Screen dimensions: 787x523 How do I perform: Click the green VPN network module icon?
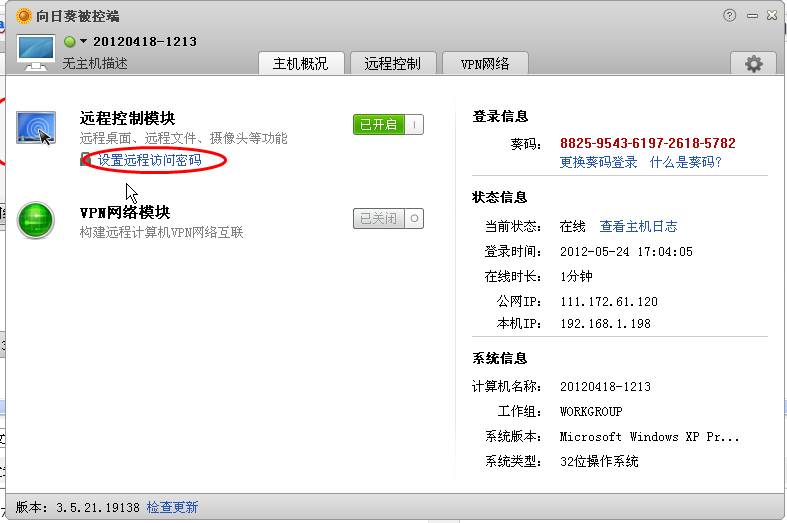pyautogui.click(x=36, y=220)
